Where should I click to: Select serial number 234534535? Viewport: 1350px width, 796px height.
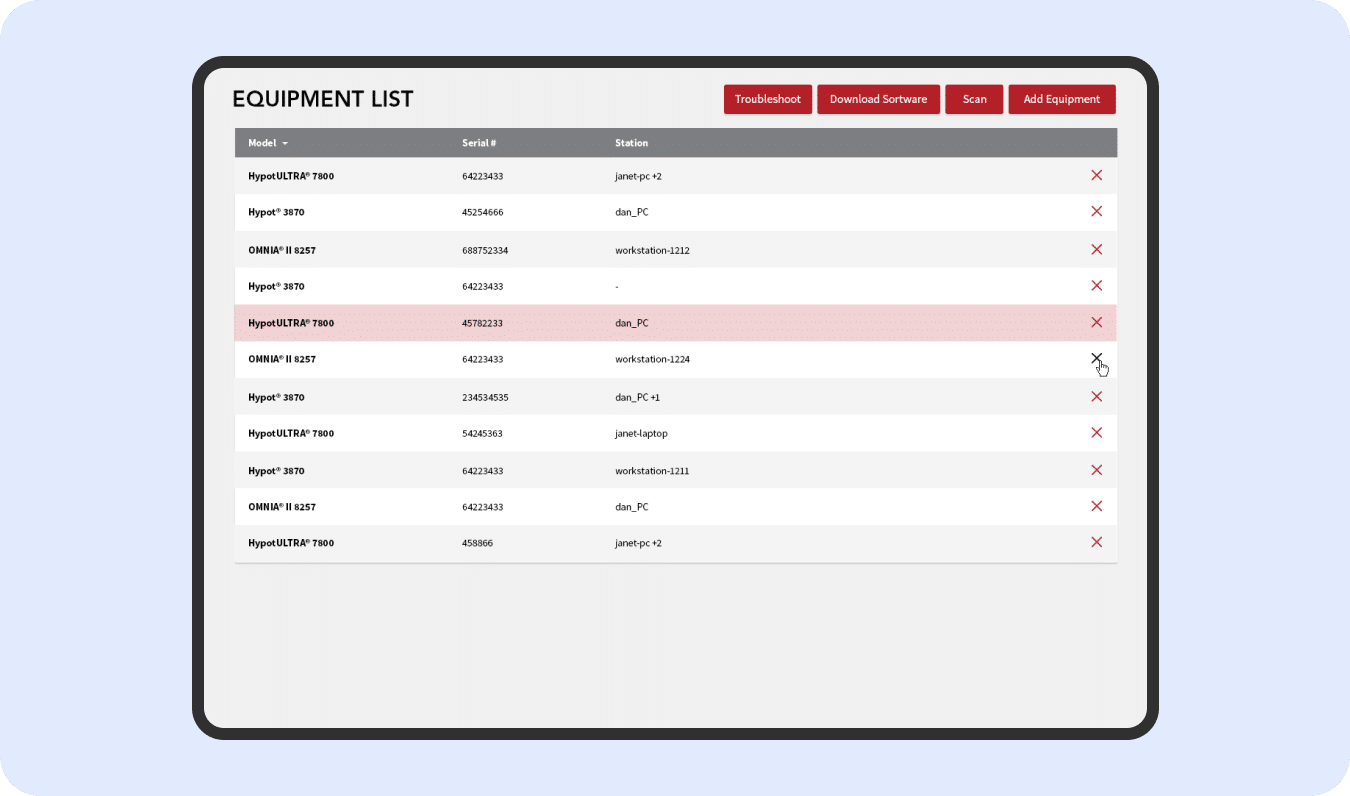(x=485, y=397)
